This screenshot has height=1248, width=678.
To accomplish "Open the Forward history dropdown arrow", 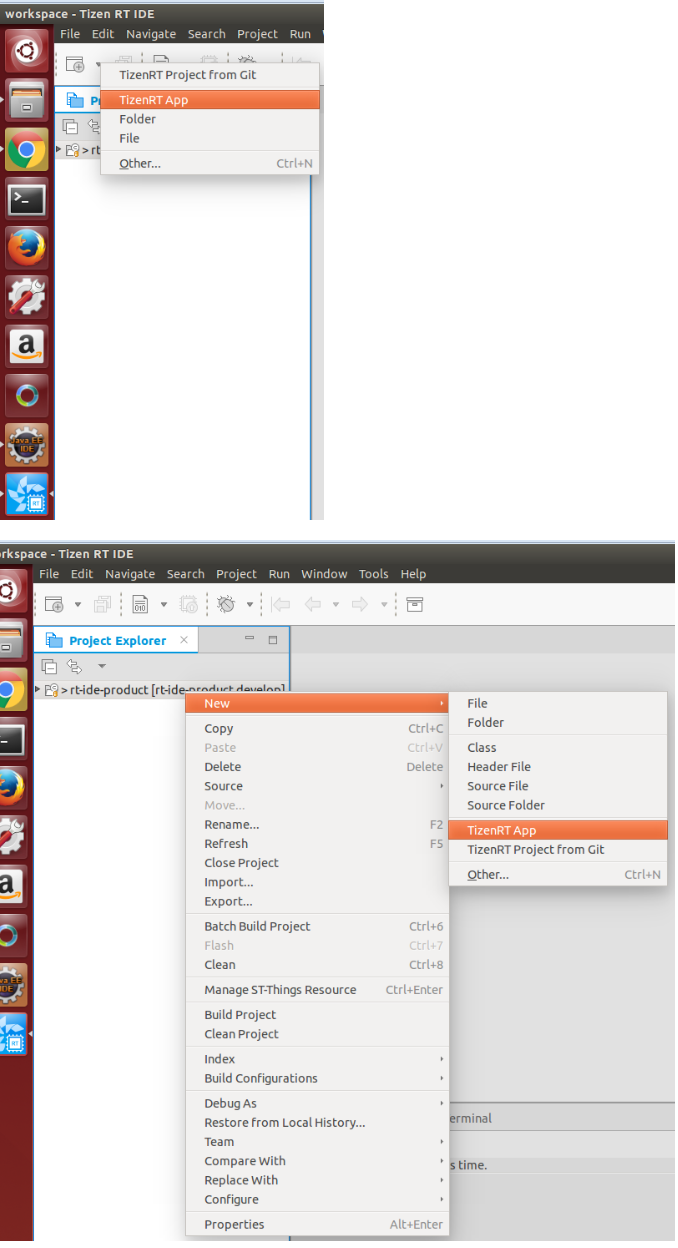I will [x=384, y=604].
